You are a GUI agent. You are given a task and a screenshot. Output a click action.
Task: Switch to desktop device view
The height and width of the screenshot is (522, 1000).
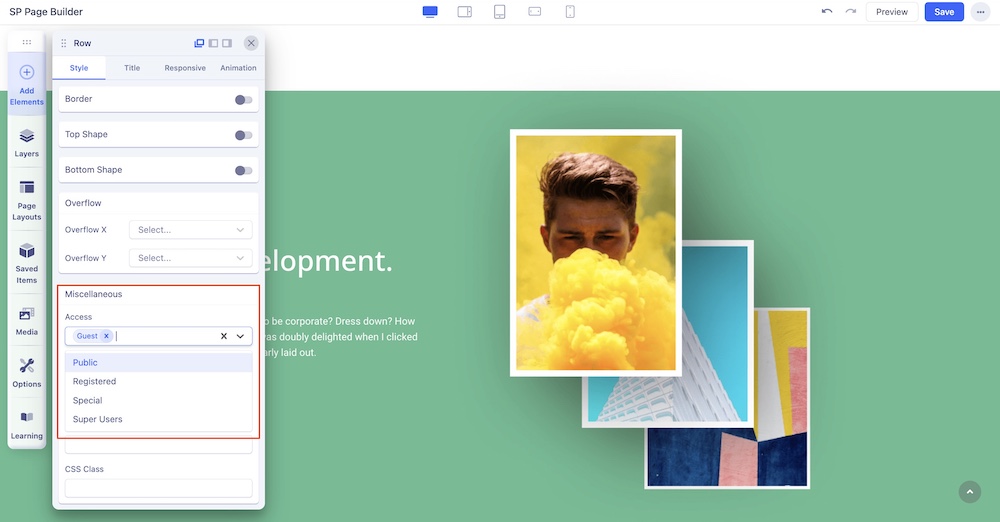coord(430,12)
